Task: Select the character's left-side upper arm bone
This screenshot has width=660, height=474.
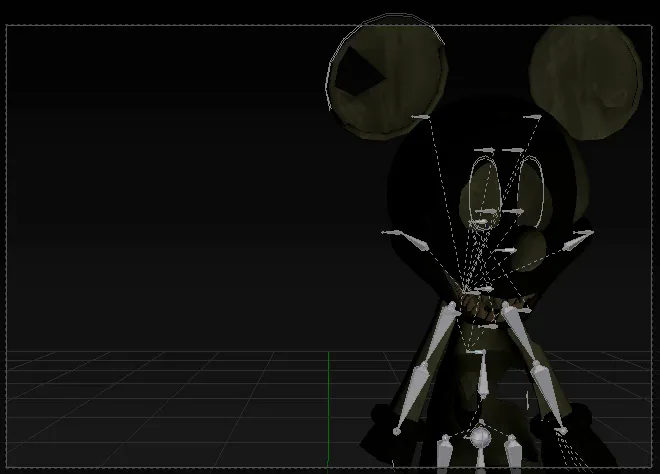Action: (x=441, y=333)
